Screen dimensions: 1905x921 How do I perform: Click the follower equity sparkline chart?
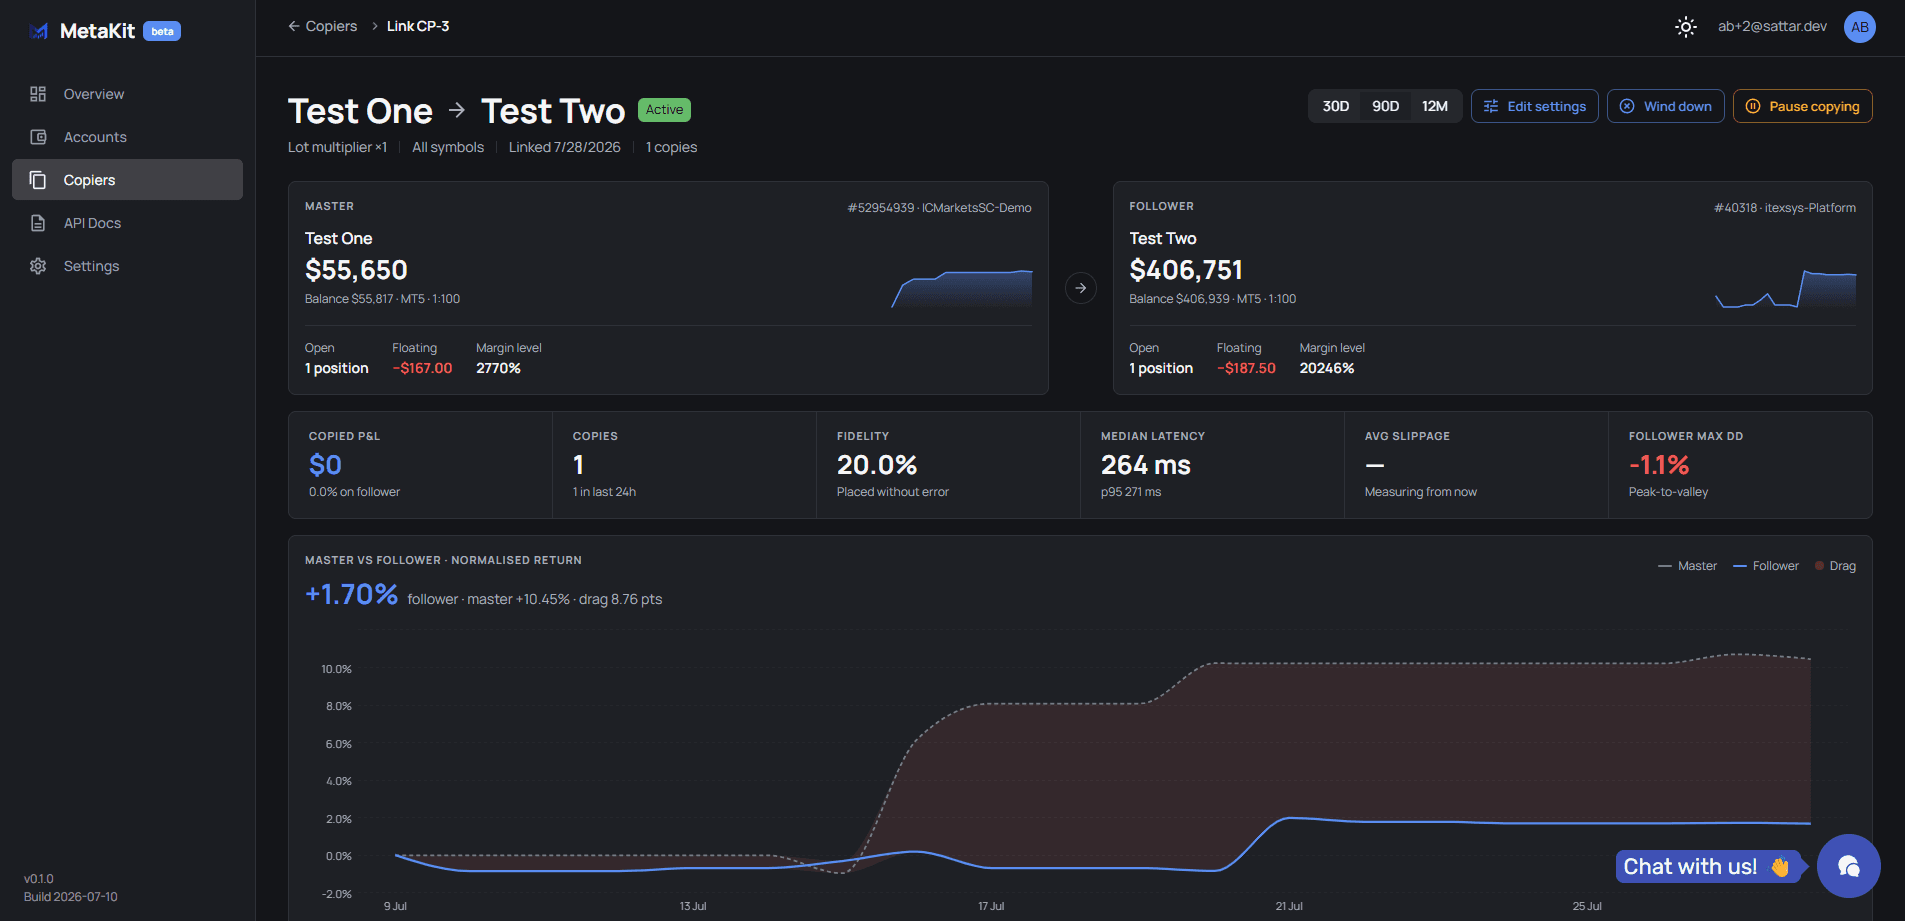(x=1786, y=288)
